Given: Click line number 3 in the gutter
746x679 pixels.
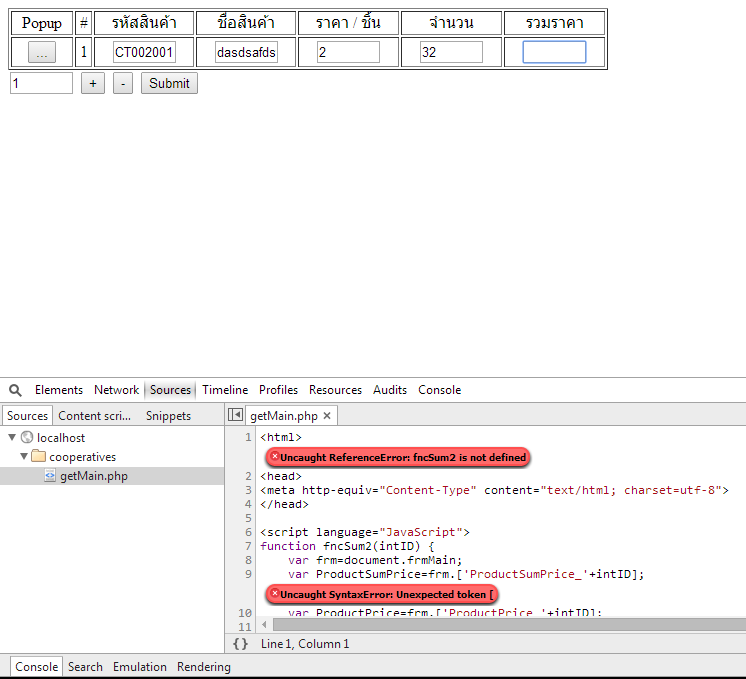Looking at the screenshot, I should pyautogui.click(x=248, y=490).
